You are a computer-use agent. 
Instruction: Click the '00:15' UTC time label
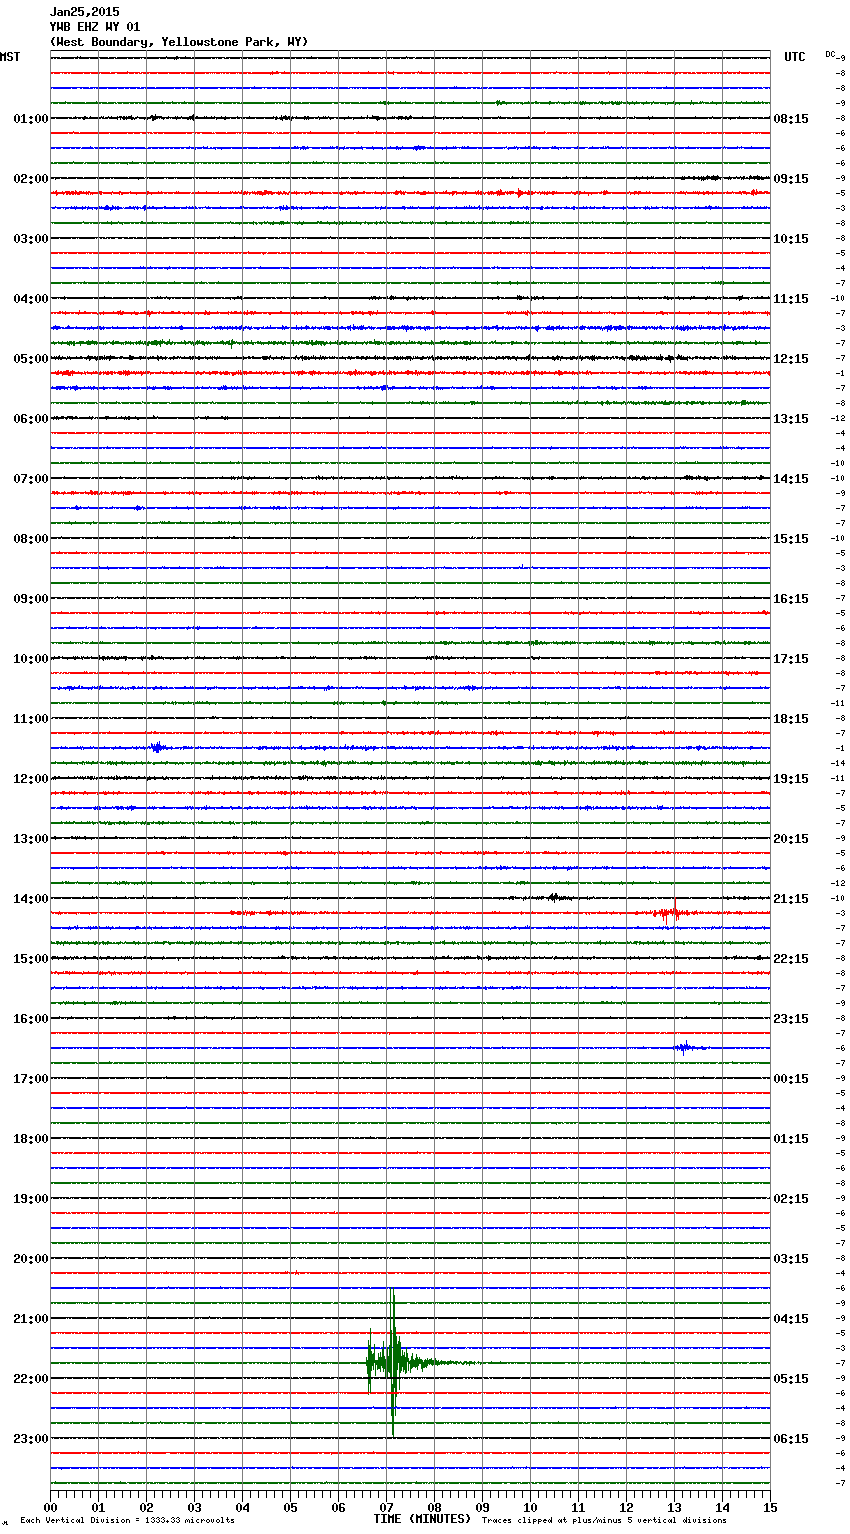click(791, 1079)
